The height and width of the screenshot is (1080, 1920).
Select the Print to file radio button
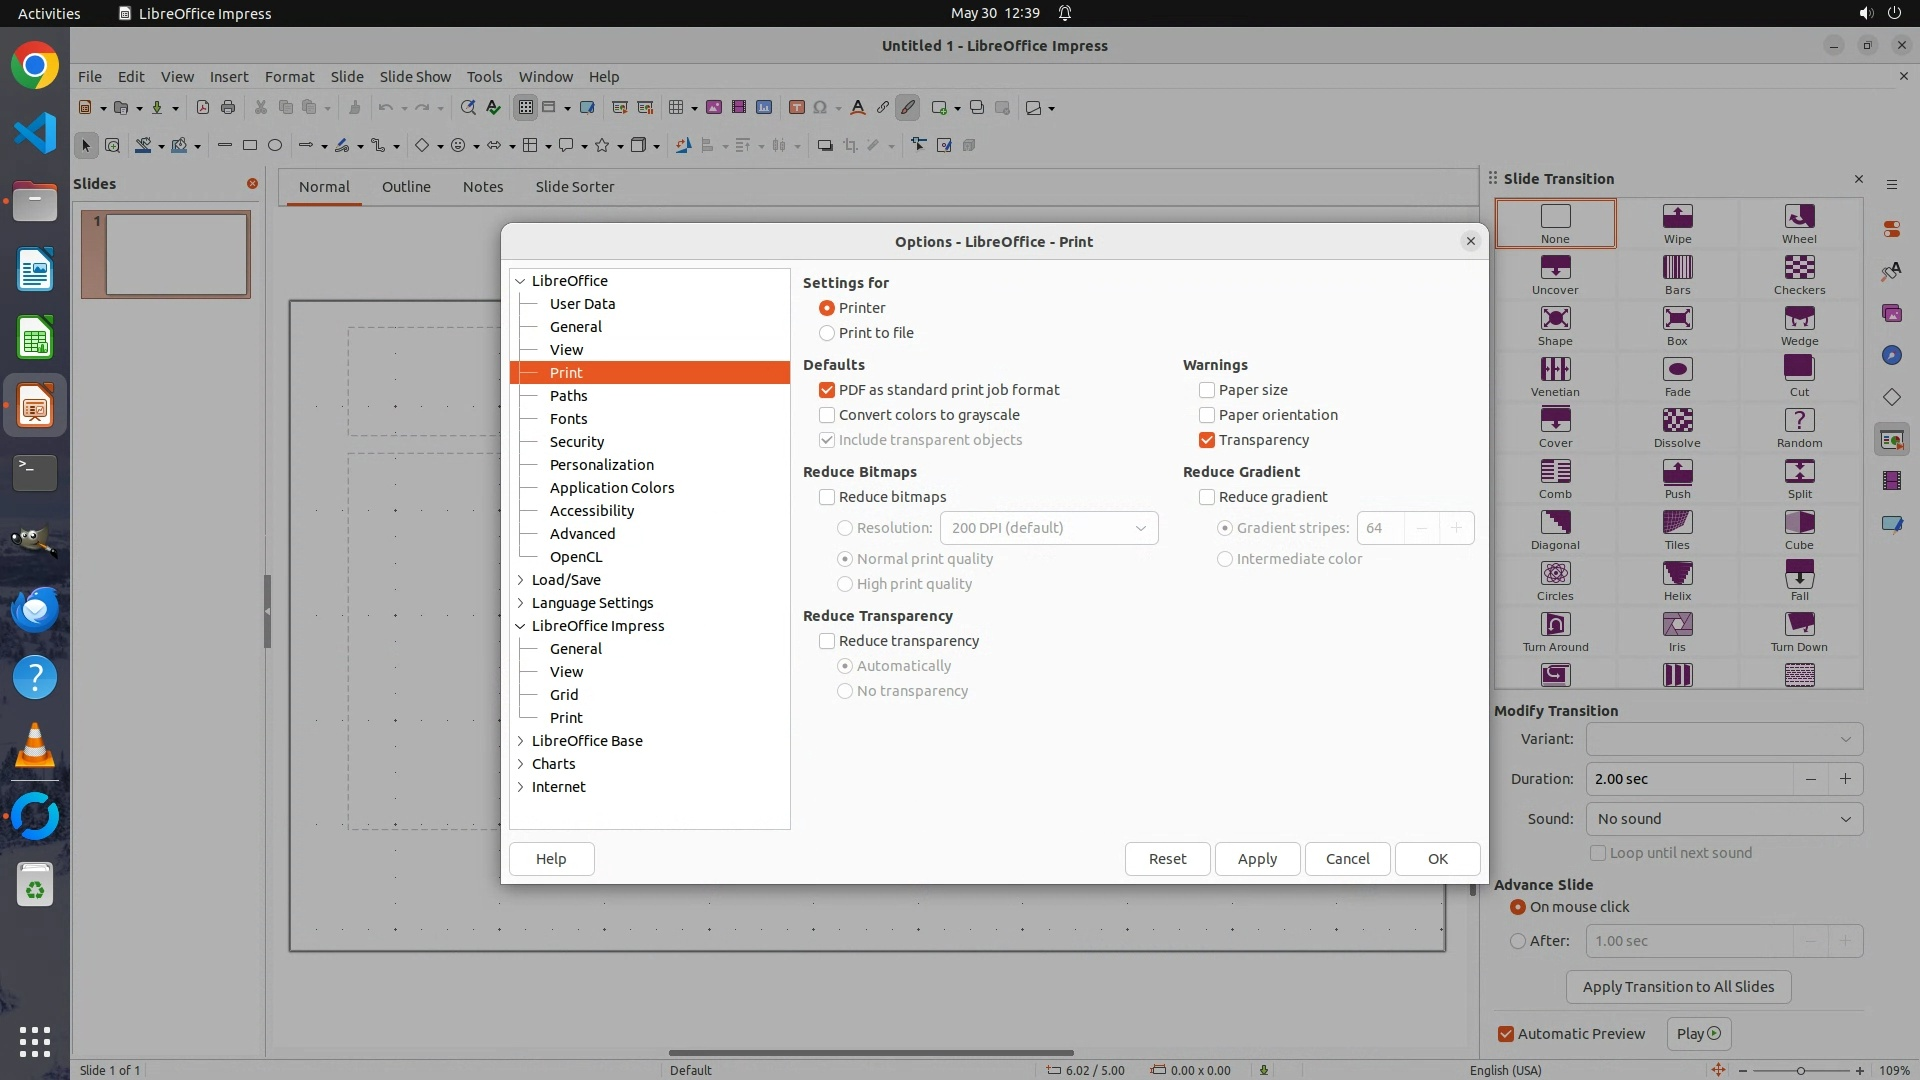(827, 333)
